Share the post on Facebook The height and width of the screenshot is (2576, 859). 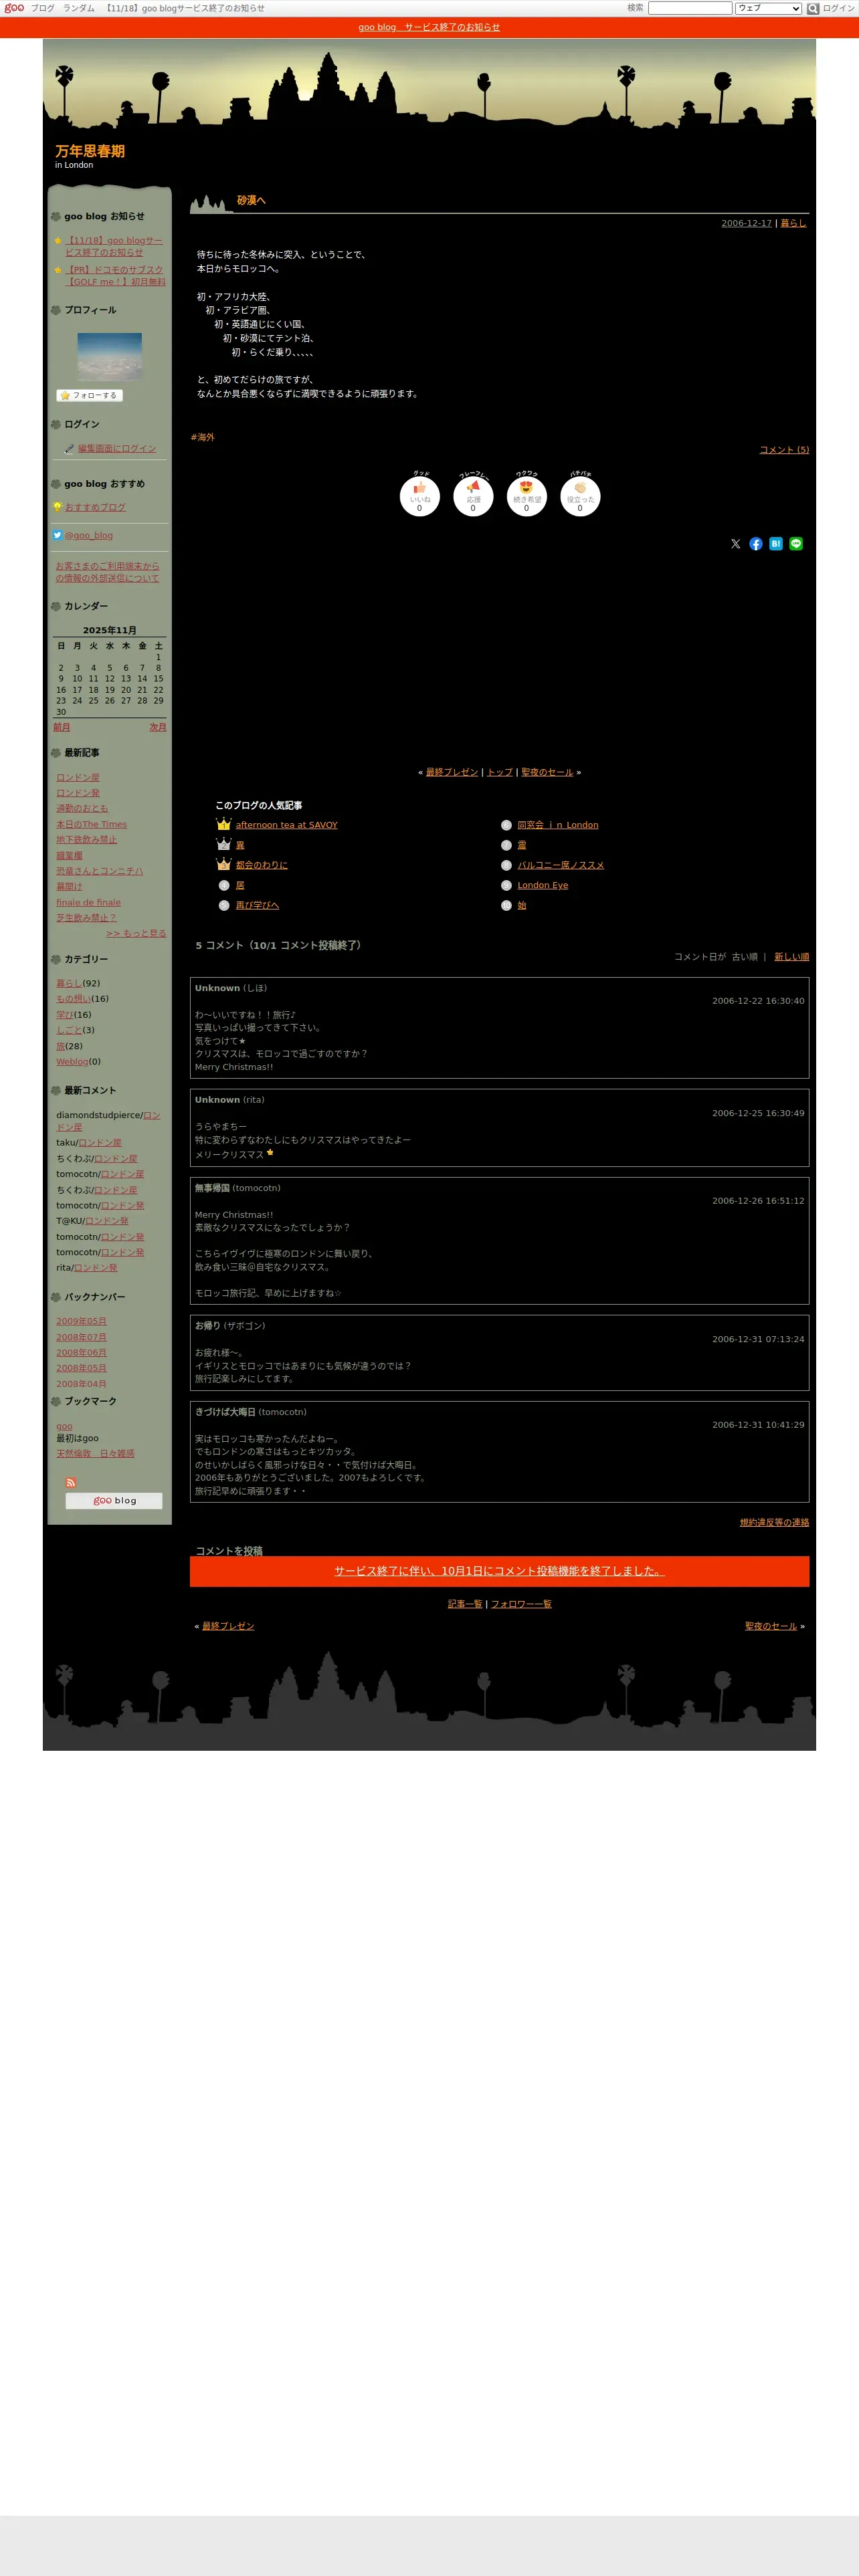click(756, 544)
